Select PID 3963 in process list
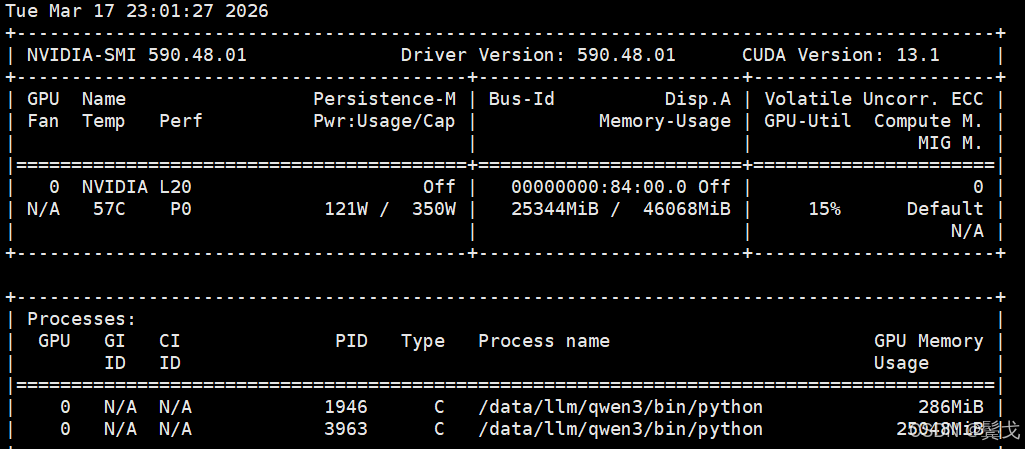 [346, 429]
